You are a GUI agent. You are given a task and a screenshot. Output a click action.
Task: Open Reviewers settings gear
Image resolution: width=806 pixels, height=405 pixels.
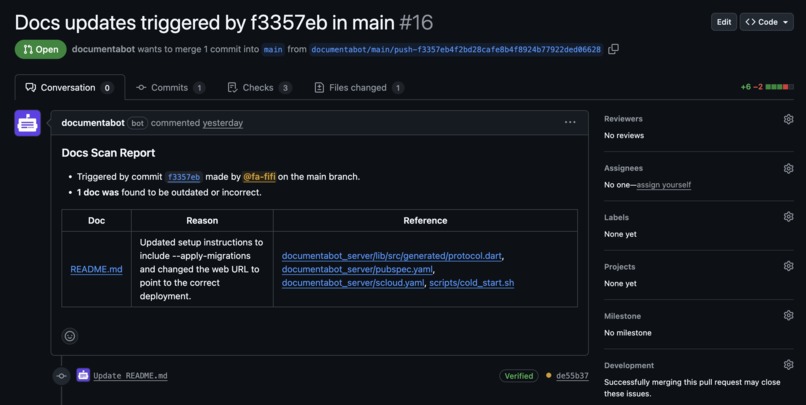coord(789,119)
